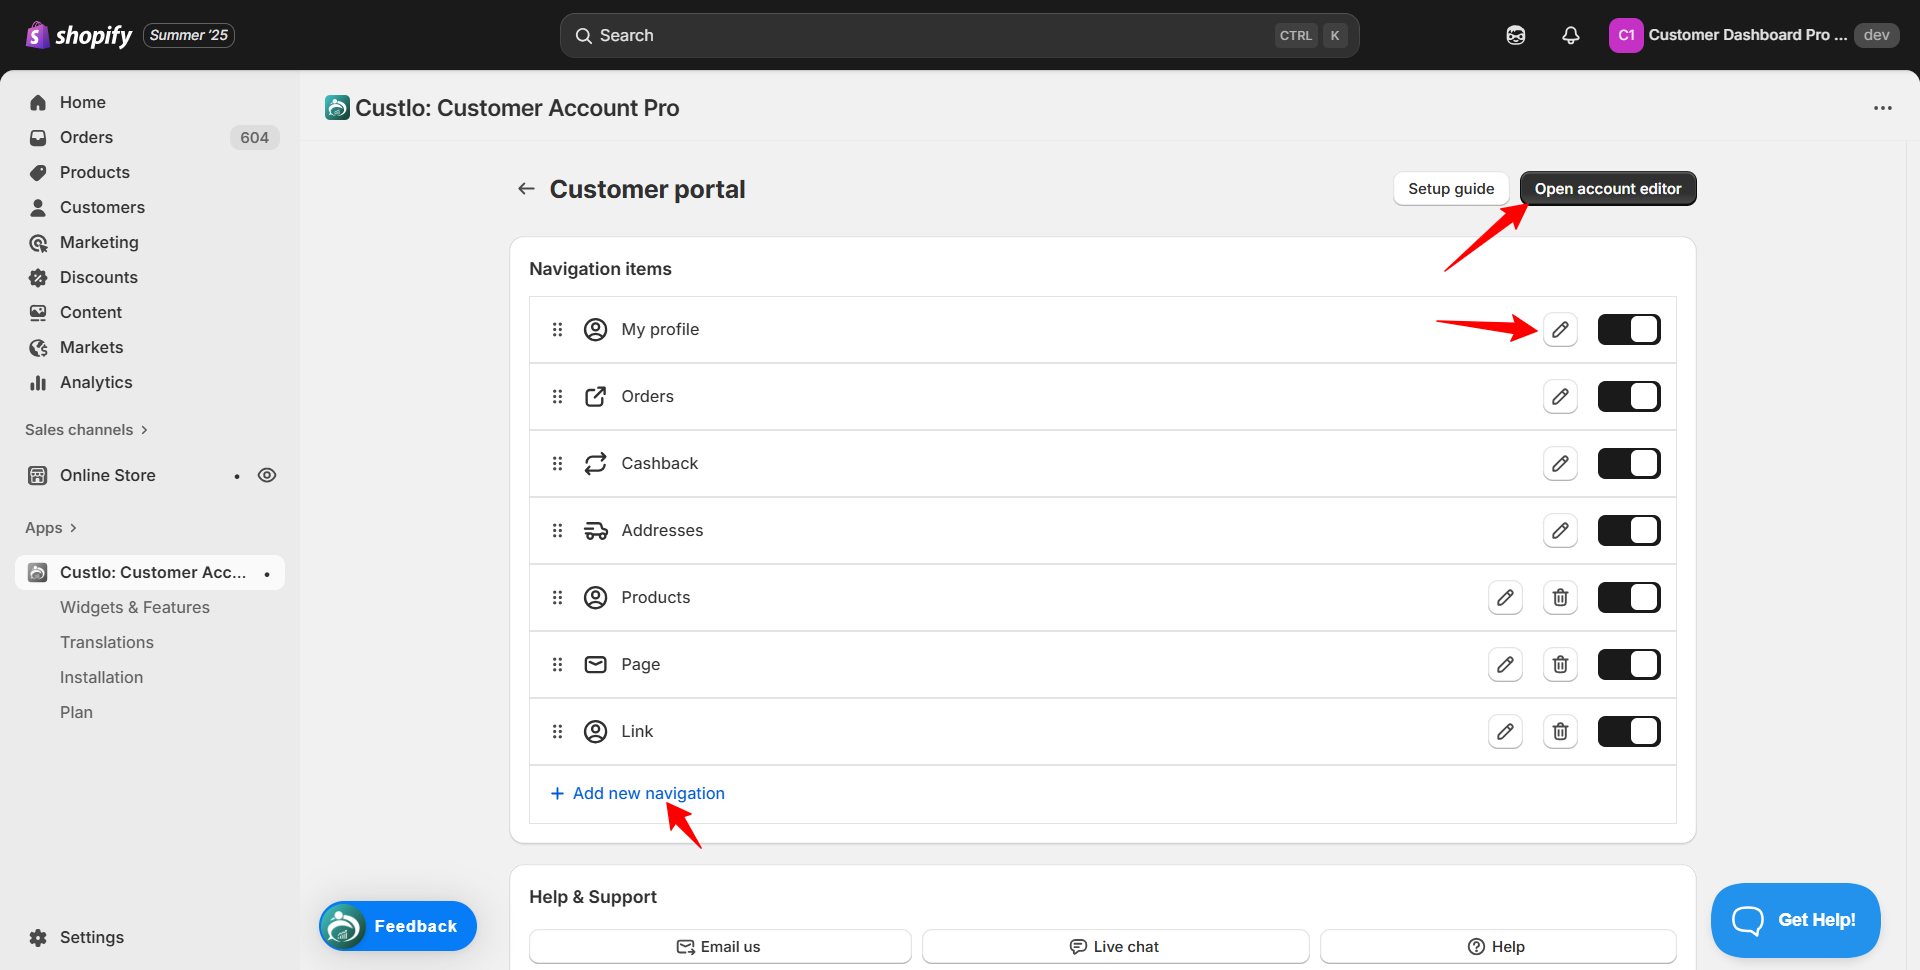
Task: Open the Feedback widget
Action: pyautogui.click(x=398, y=926)
